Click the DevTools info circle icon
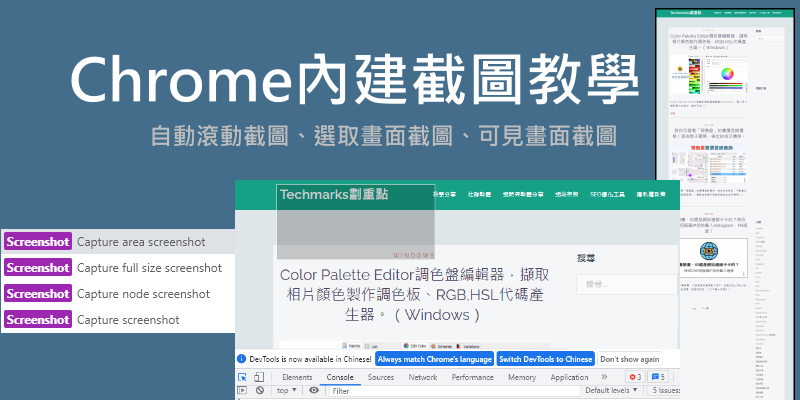This screenshot has height=400, width=800. (242, 359)
